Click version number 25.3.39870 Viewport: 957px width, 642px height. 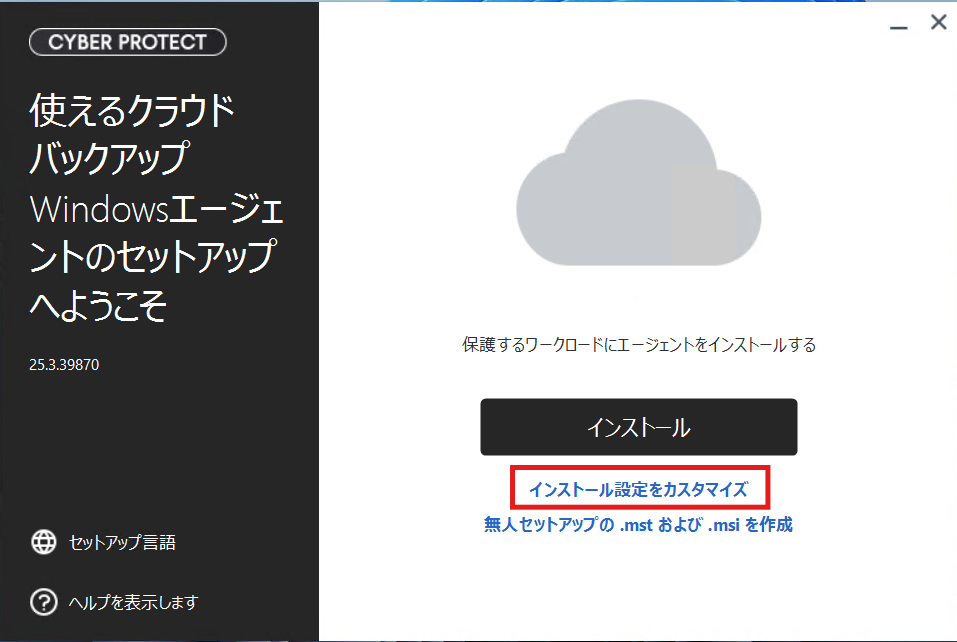(x=64, y=364)
